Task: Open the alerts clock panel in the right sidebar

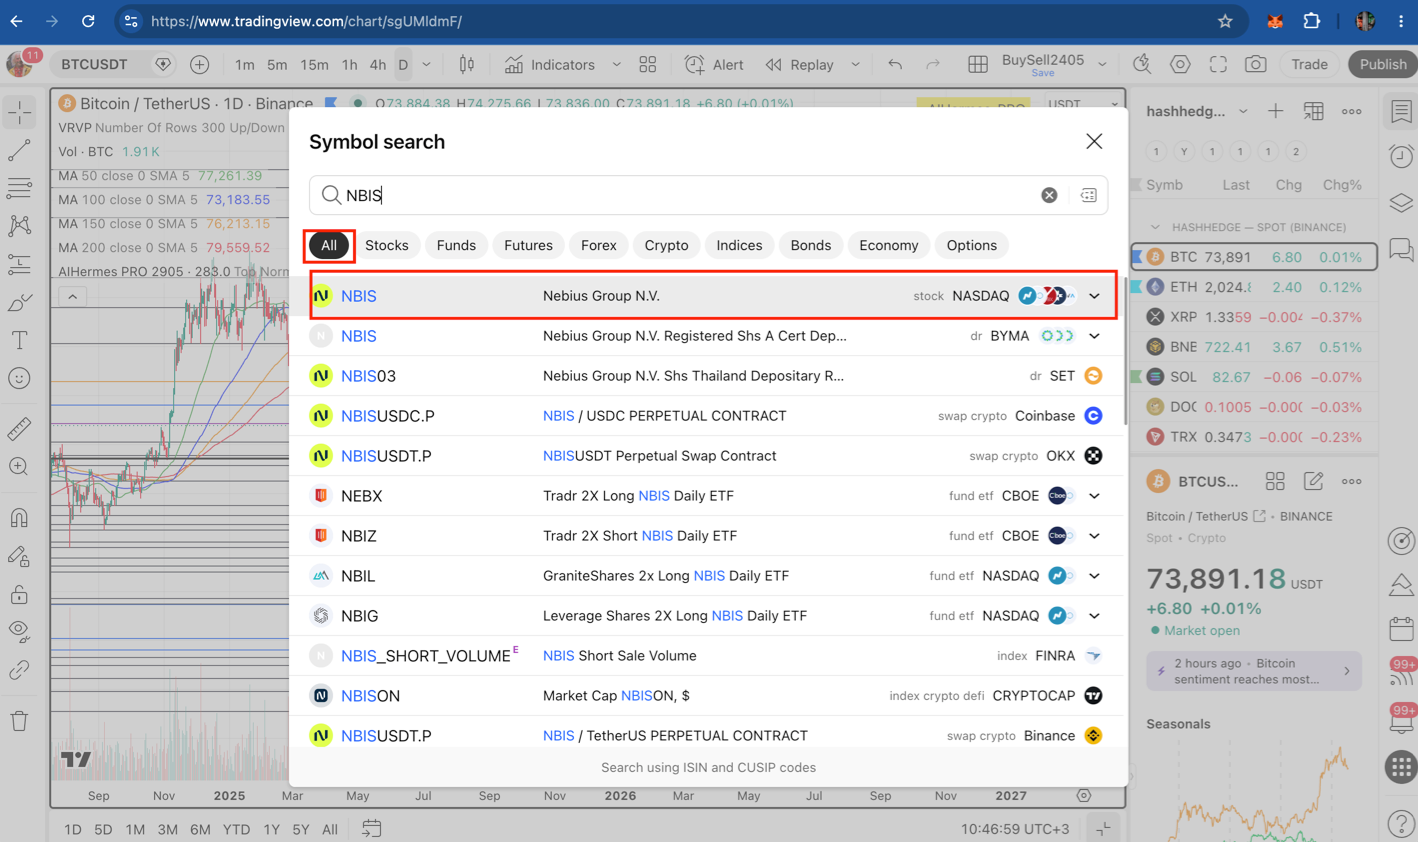Action: (x=1401, y=156)
